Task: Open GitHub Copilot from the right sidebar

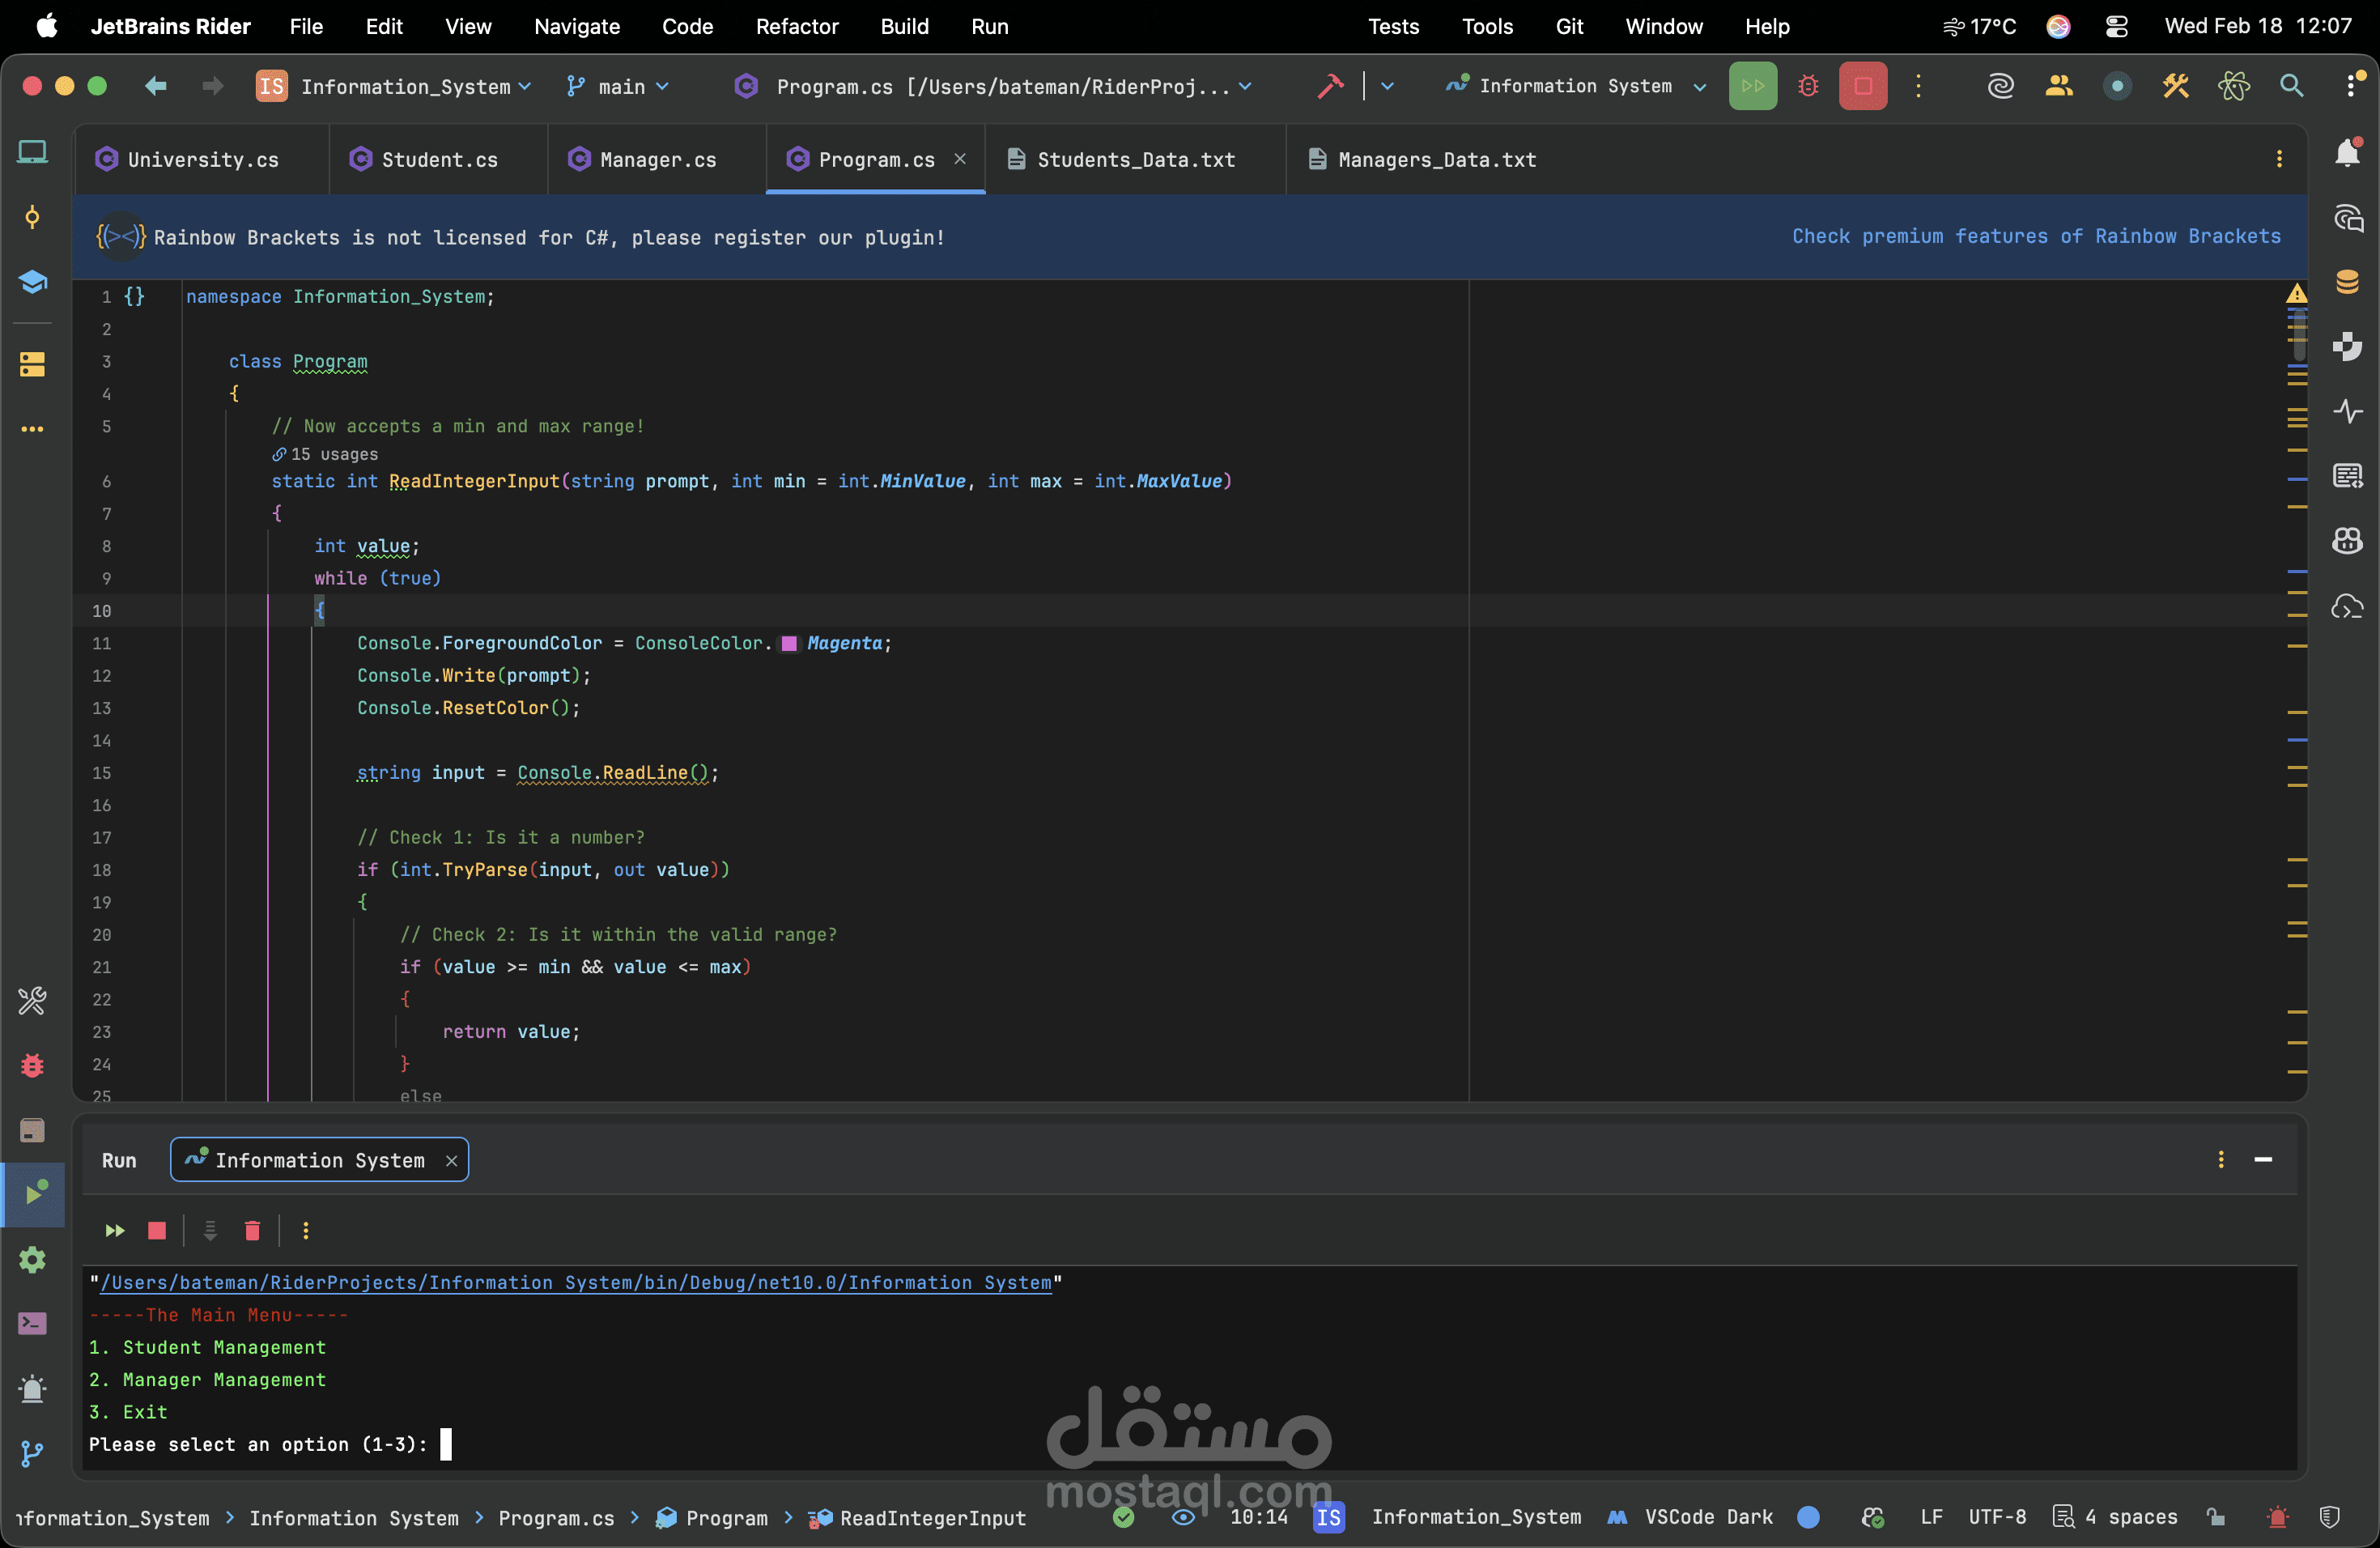Action: (x=2347, y=541)
